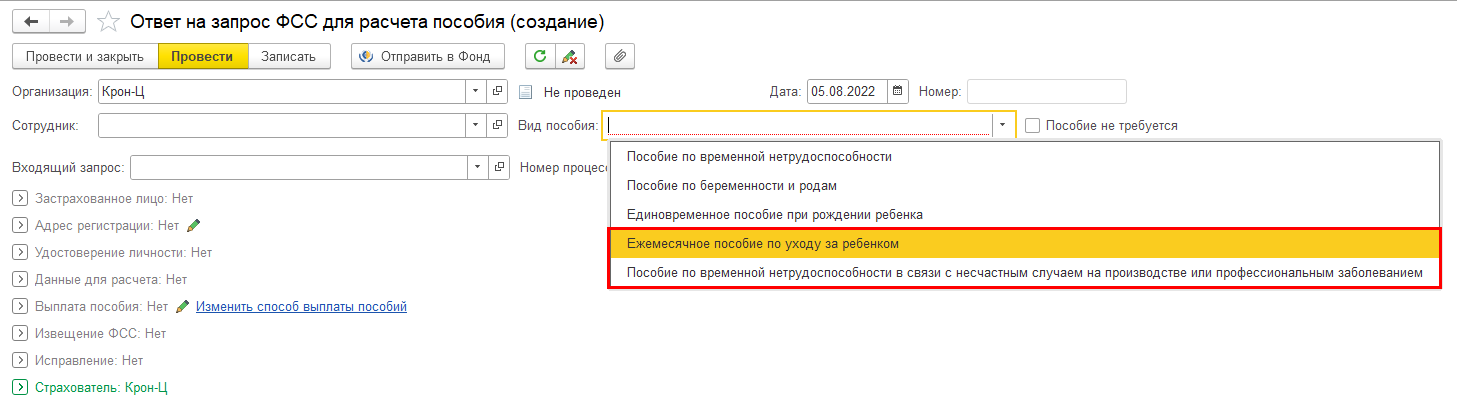The width and height of the screenshot is (1457, 404).
Task: Open the incoming request with the Входящий запрос open icon
Action: click(497, 166)
